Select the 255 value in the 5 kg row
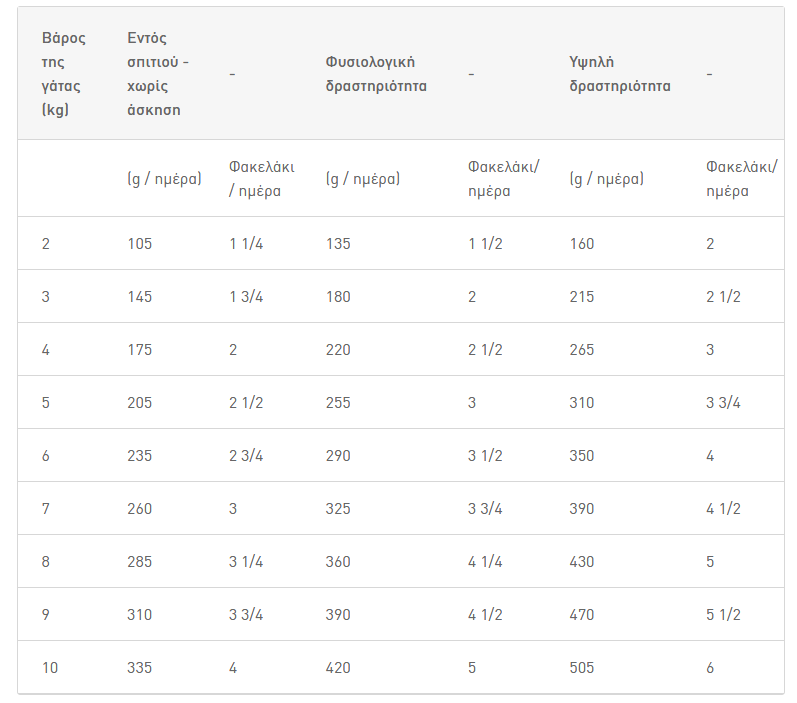This screenshot has height=703, width=797. coord(338,403)
